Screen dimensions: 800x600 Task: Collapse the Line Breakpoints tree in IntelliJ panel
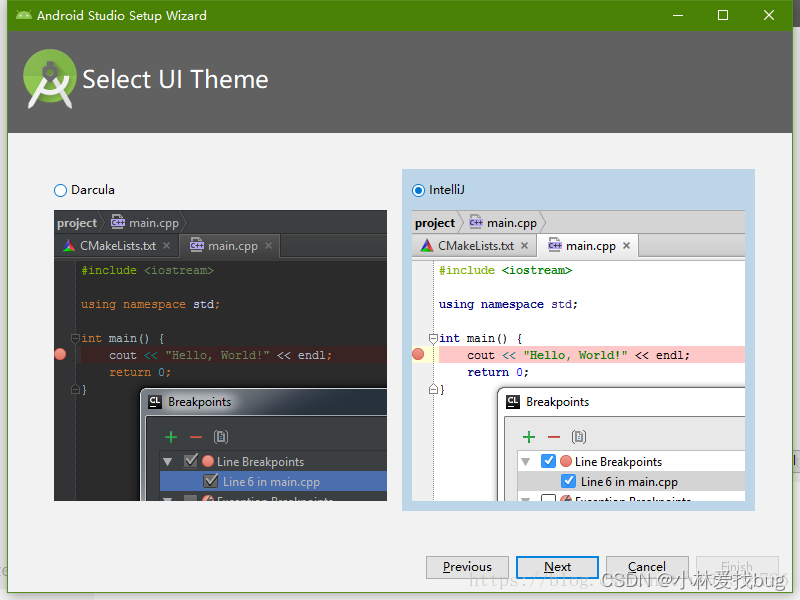click(528, 461)
